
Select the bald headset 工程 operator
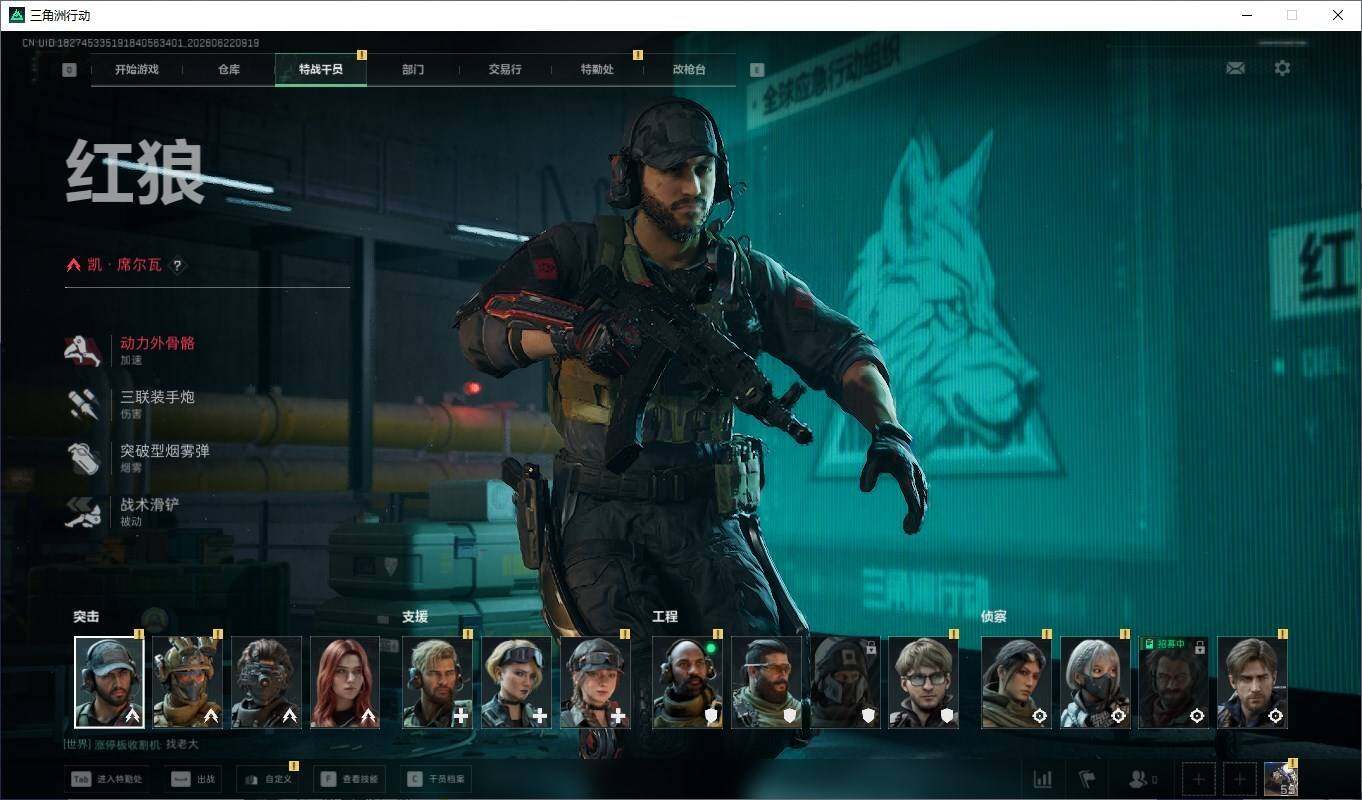click(x=687, y=682)
